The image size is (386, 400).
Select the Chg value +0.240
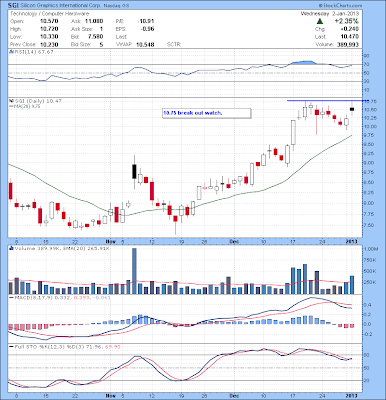[x=350, y=29]
